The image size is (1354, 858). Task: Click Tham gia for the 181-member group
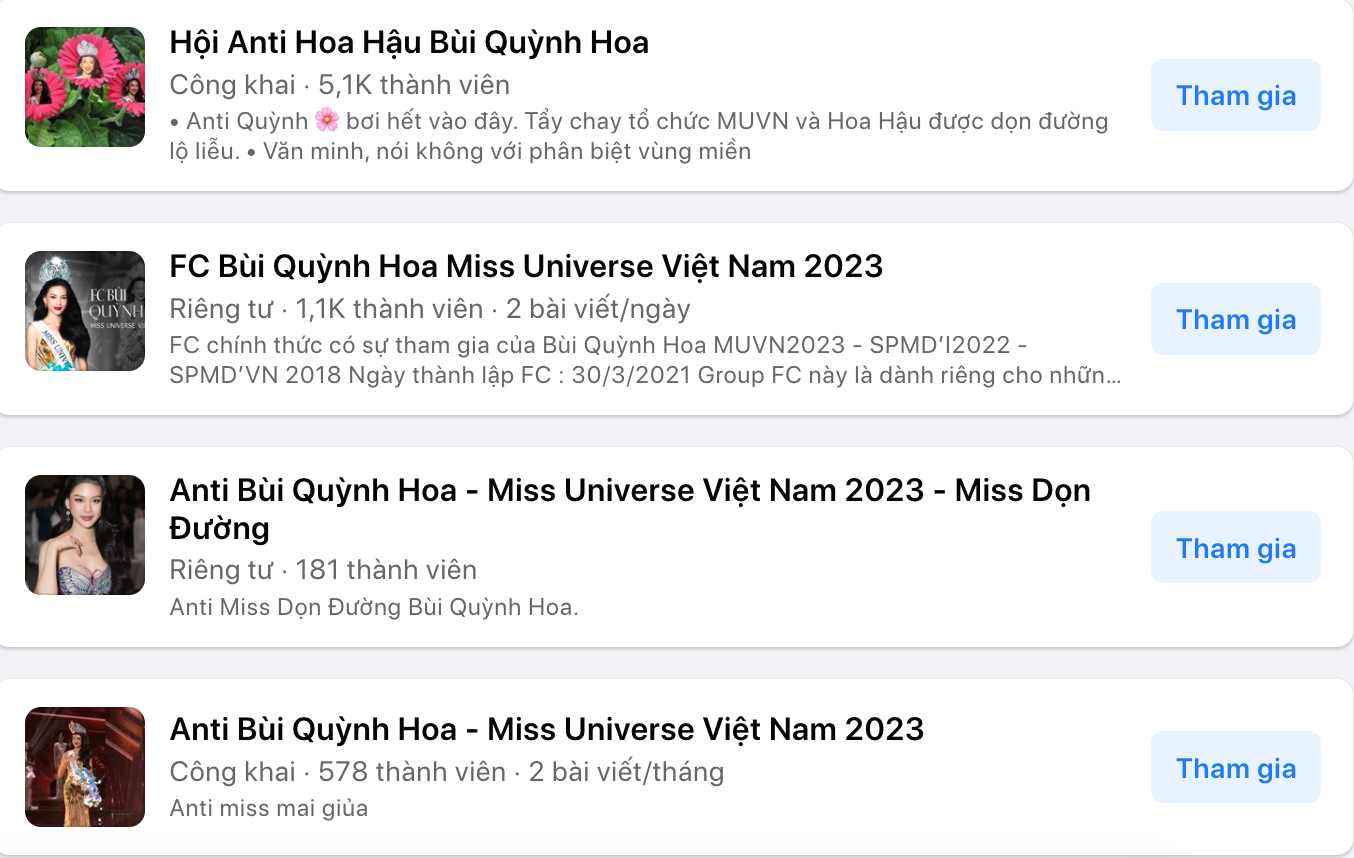[1235, 548]
